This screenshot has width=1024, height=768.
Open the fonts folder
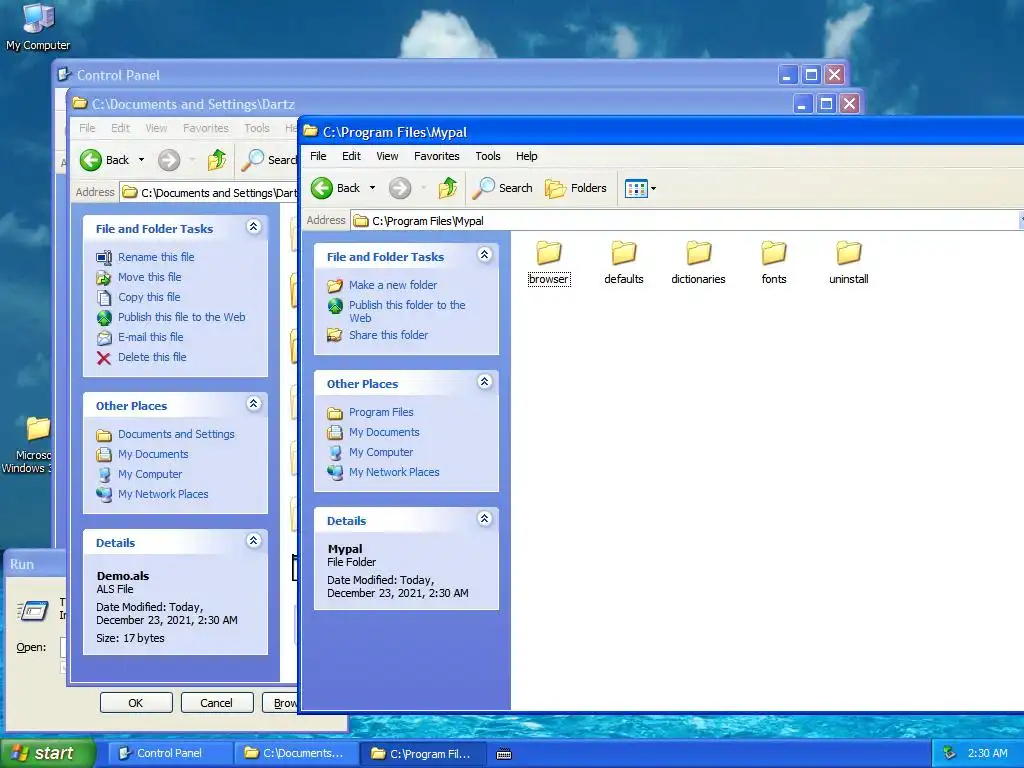[774, 262]
